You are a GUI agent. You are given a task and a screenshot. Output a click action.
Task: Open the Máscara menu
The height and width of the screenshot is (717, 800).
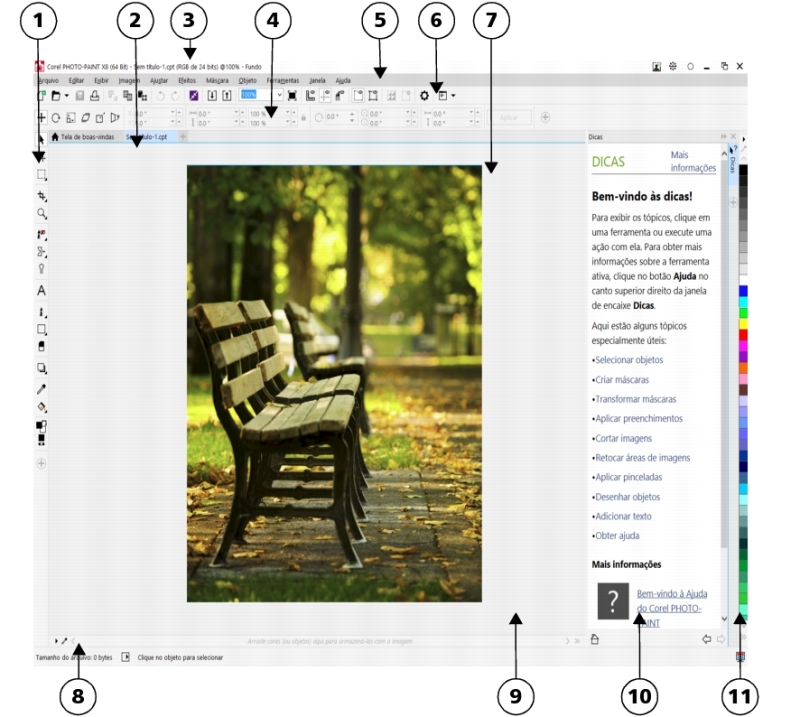coord(217,79)
